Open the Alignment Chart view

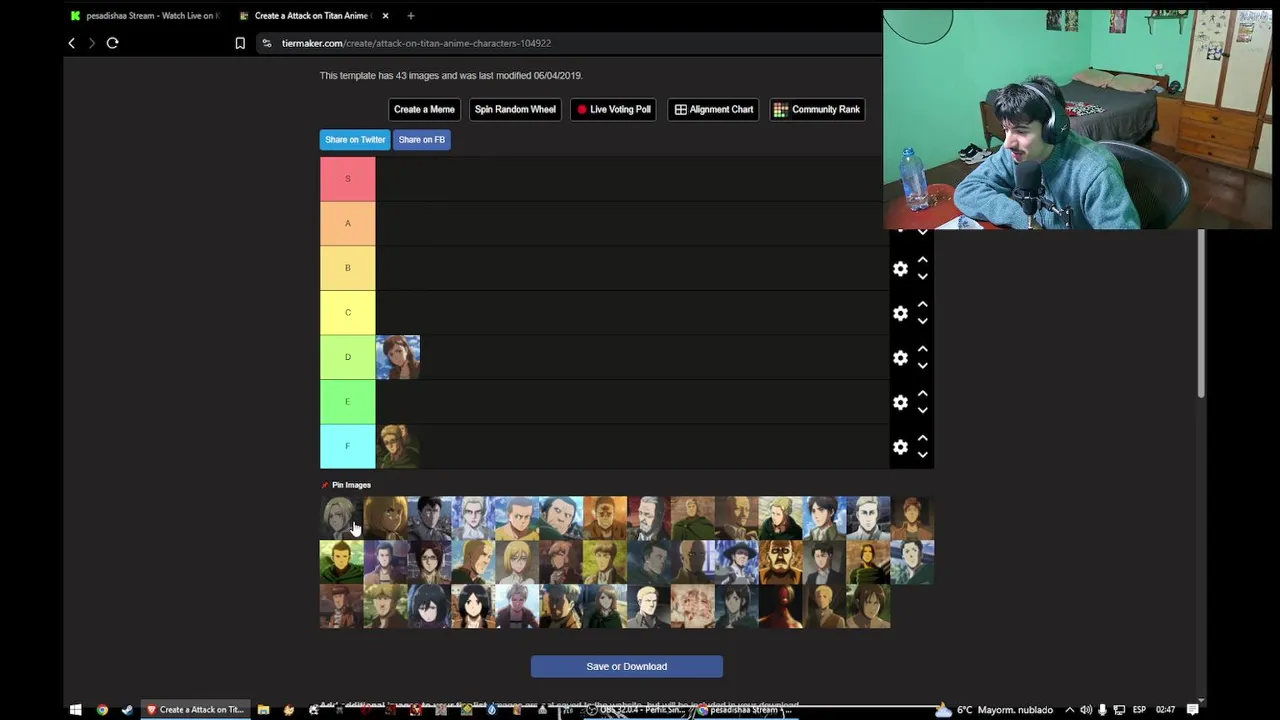tap(713, 109)
